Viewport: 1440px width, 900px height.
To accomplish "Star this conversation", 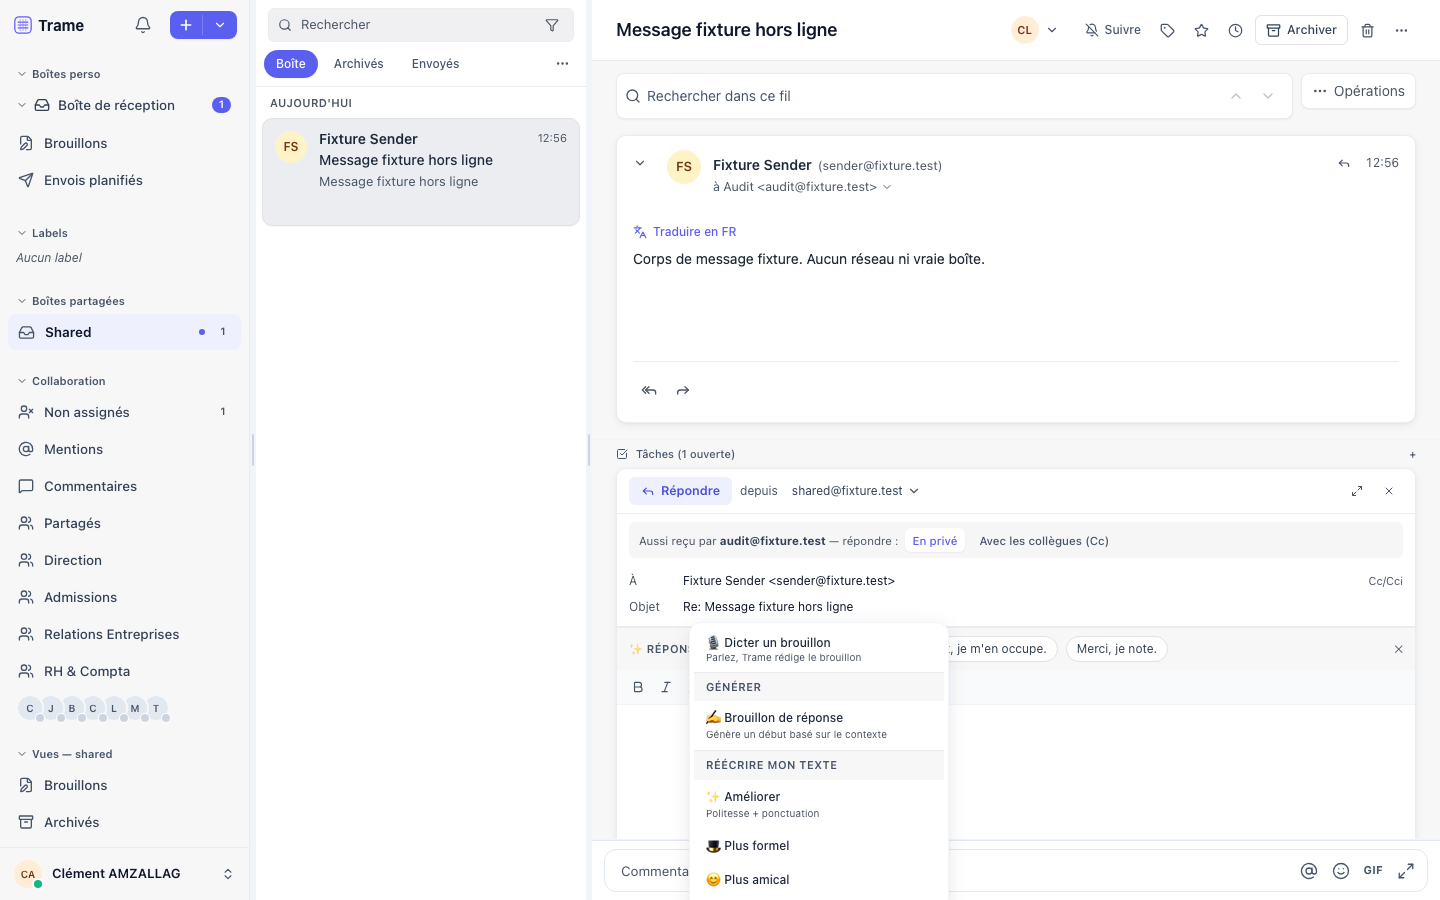I will coord(1201,30).
